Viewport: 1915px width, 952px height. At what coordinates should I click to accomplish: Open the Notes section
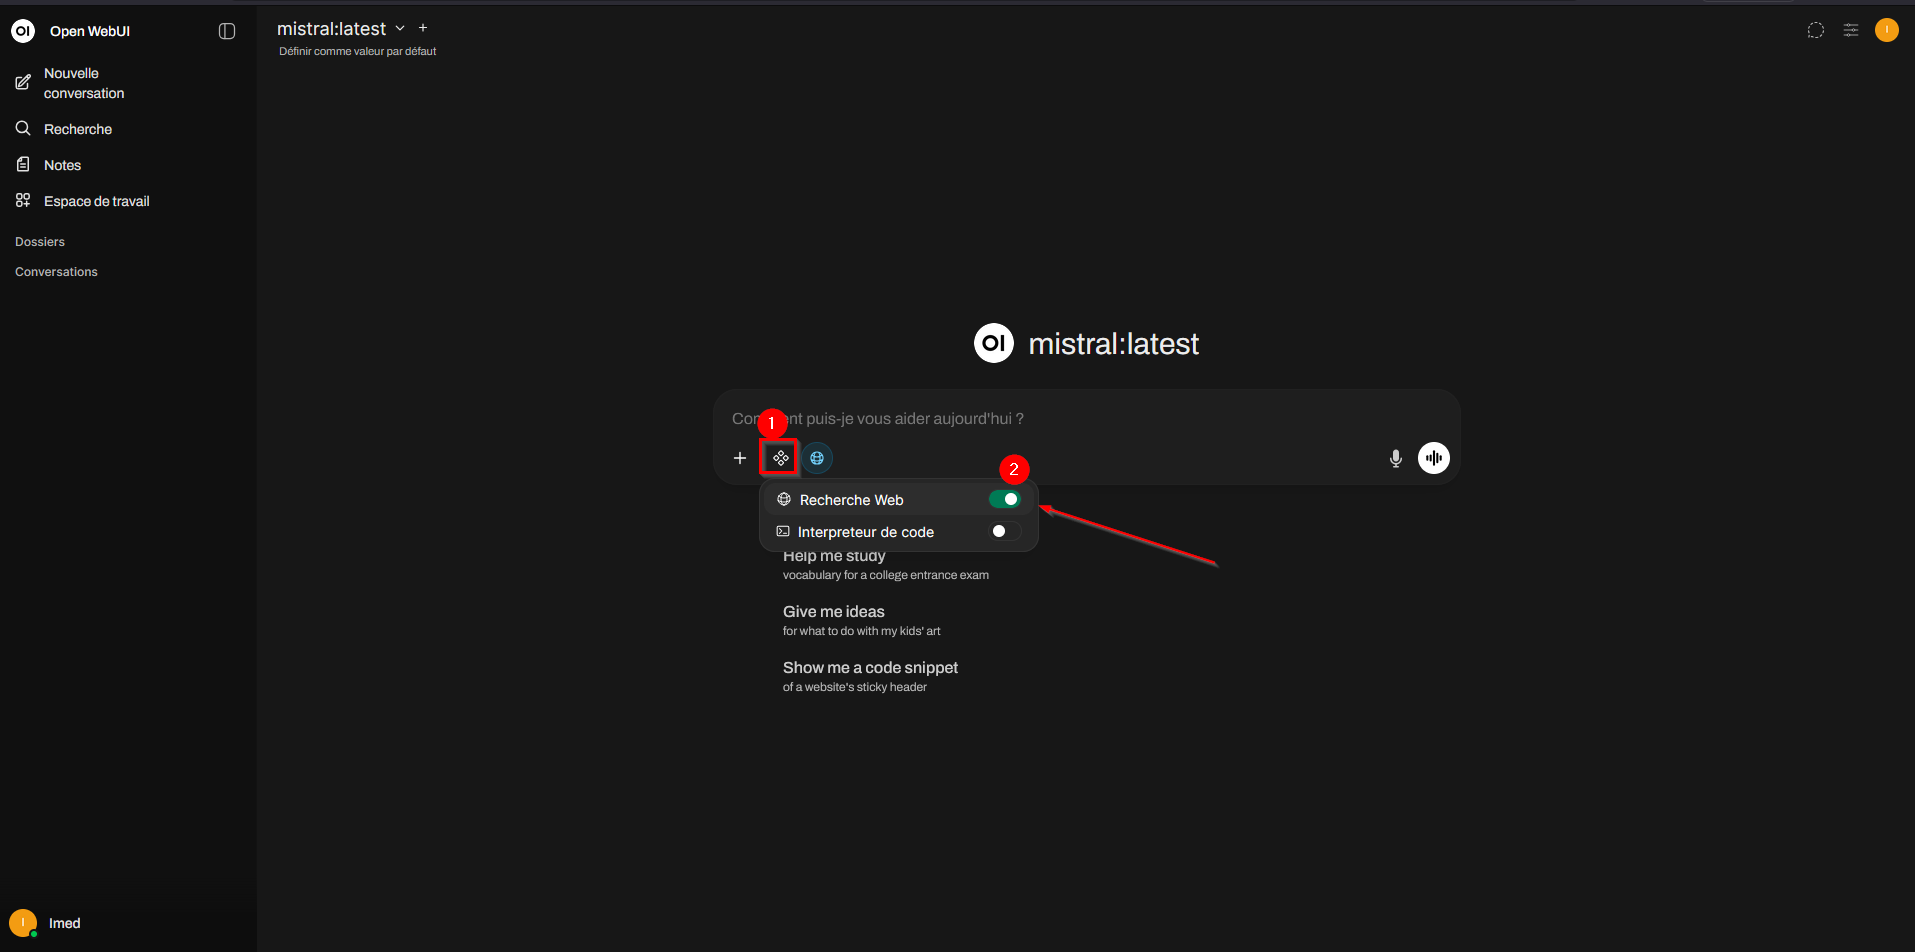(x=62, y=164)
